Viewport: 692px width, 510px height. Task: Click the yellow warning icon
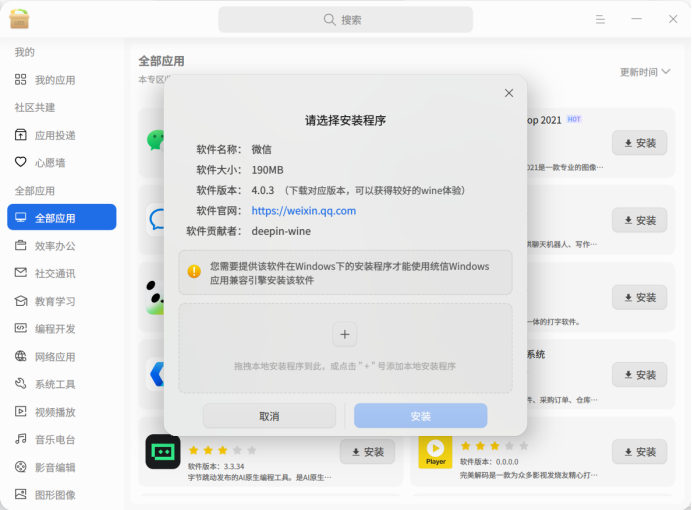click(x=194, y=271)
